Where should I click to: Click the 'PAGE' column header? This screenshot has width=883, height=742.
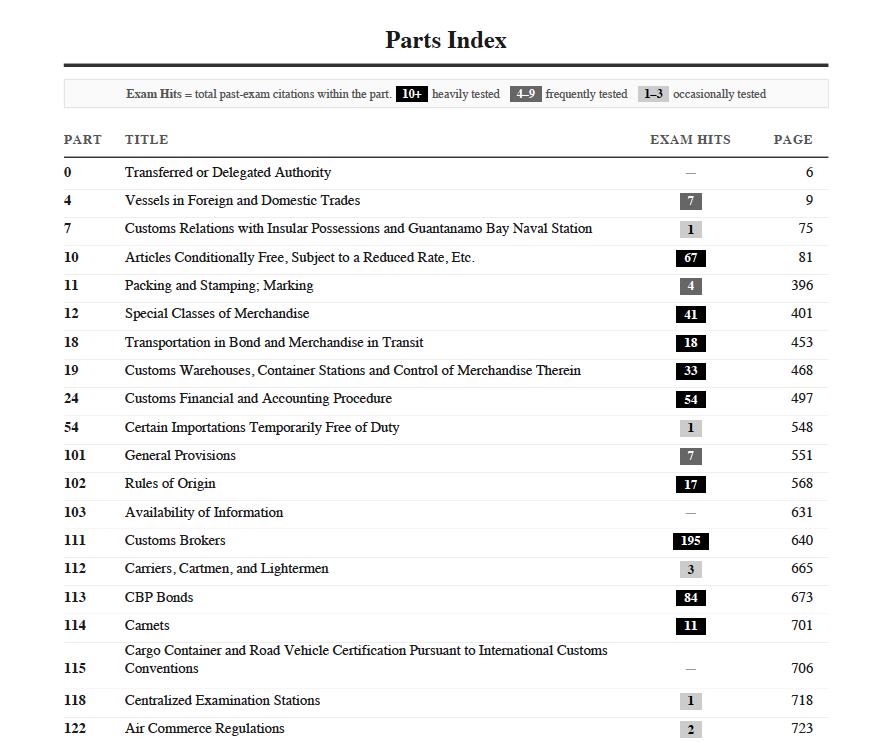pyautogui.click(x=793, y=140)
